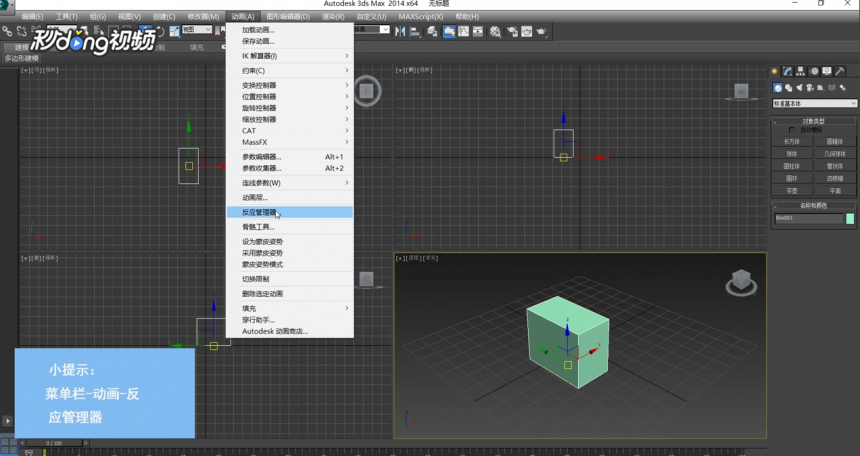Select the Link tool in the main toolbar

(8, 31)
